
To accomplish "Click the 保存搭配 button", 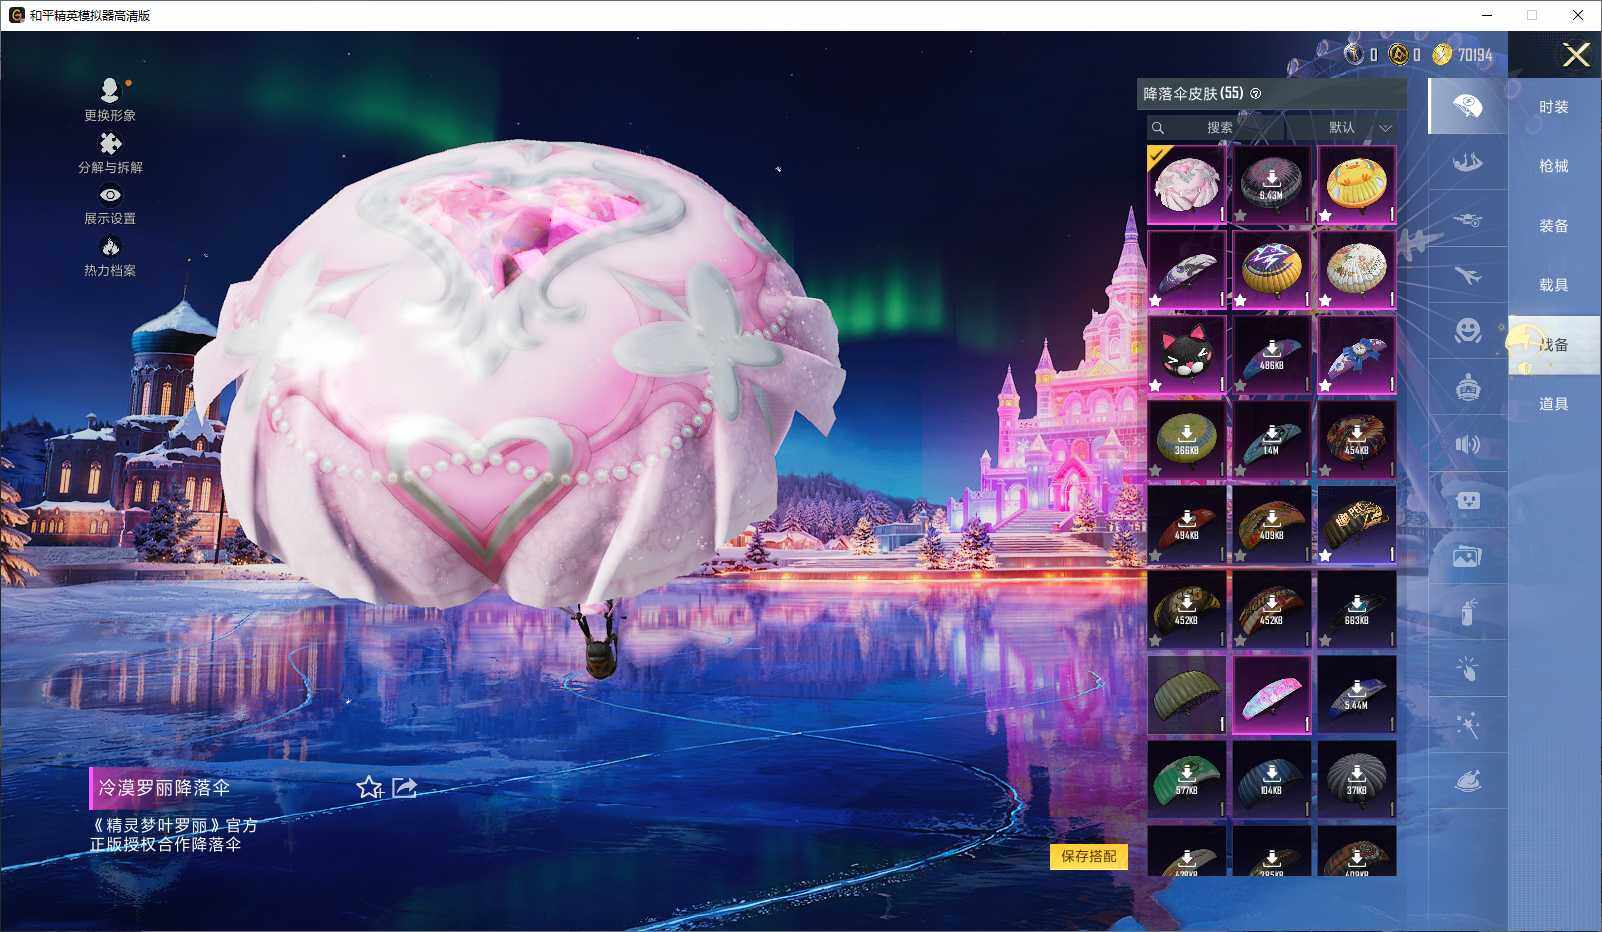I will [1089, 856].
